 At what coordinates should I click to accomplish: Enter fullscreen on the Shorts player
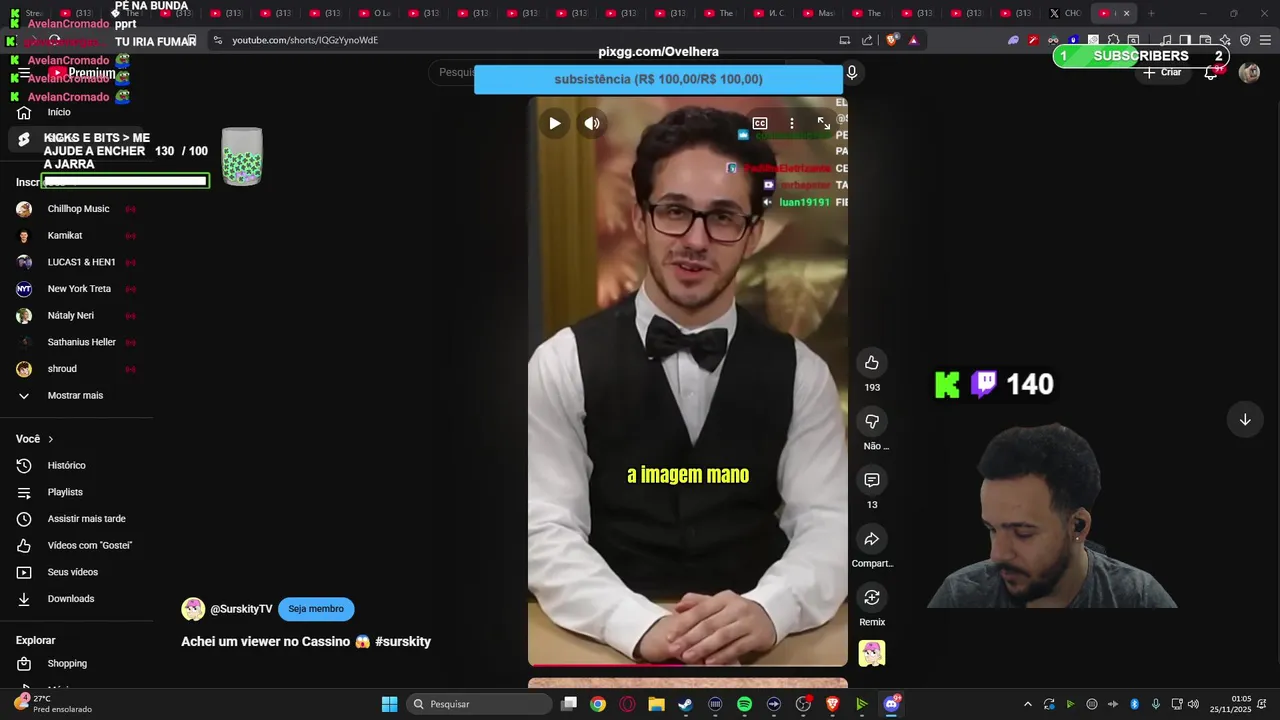[x=824, y=123]
